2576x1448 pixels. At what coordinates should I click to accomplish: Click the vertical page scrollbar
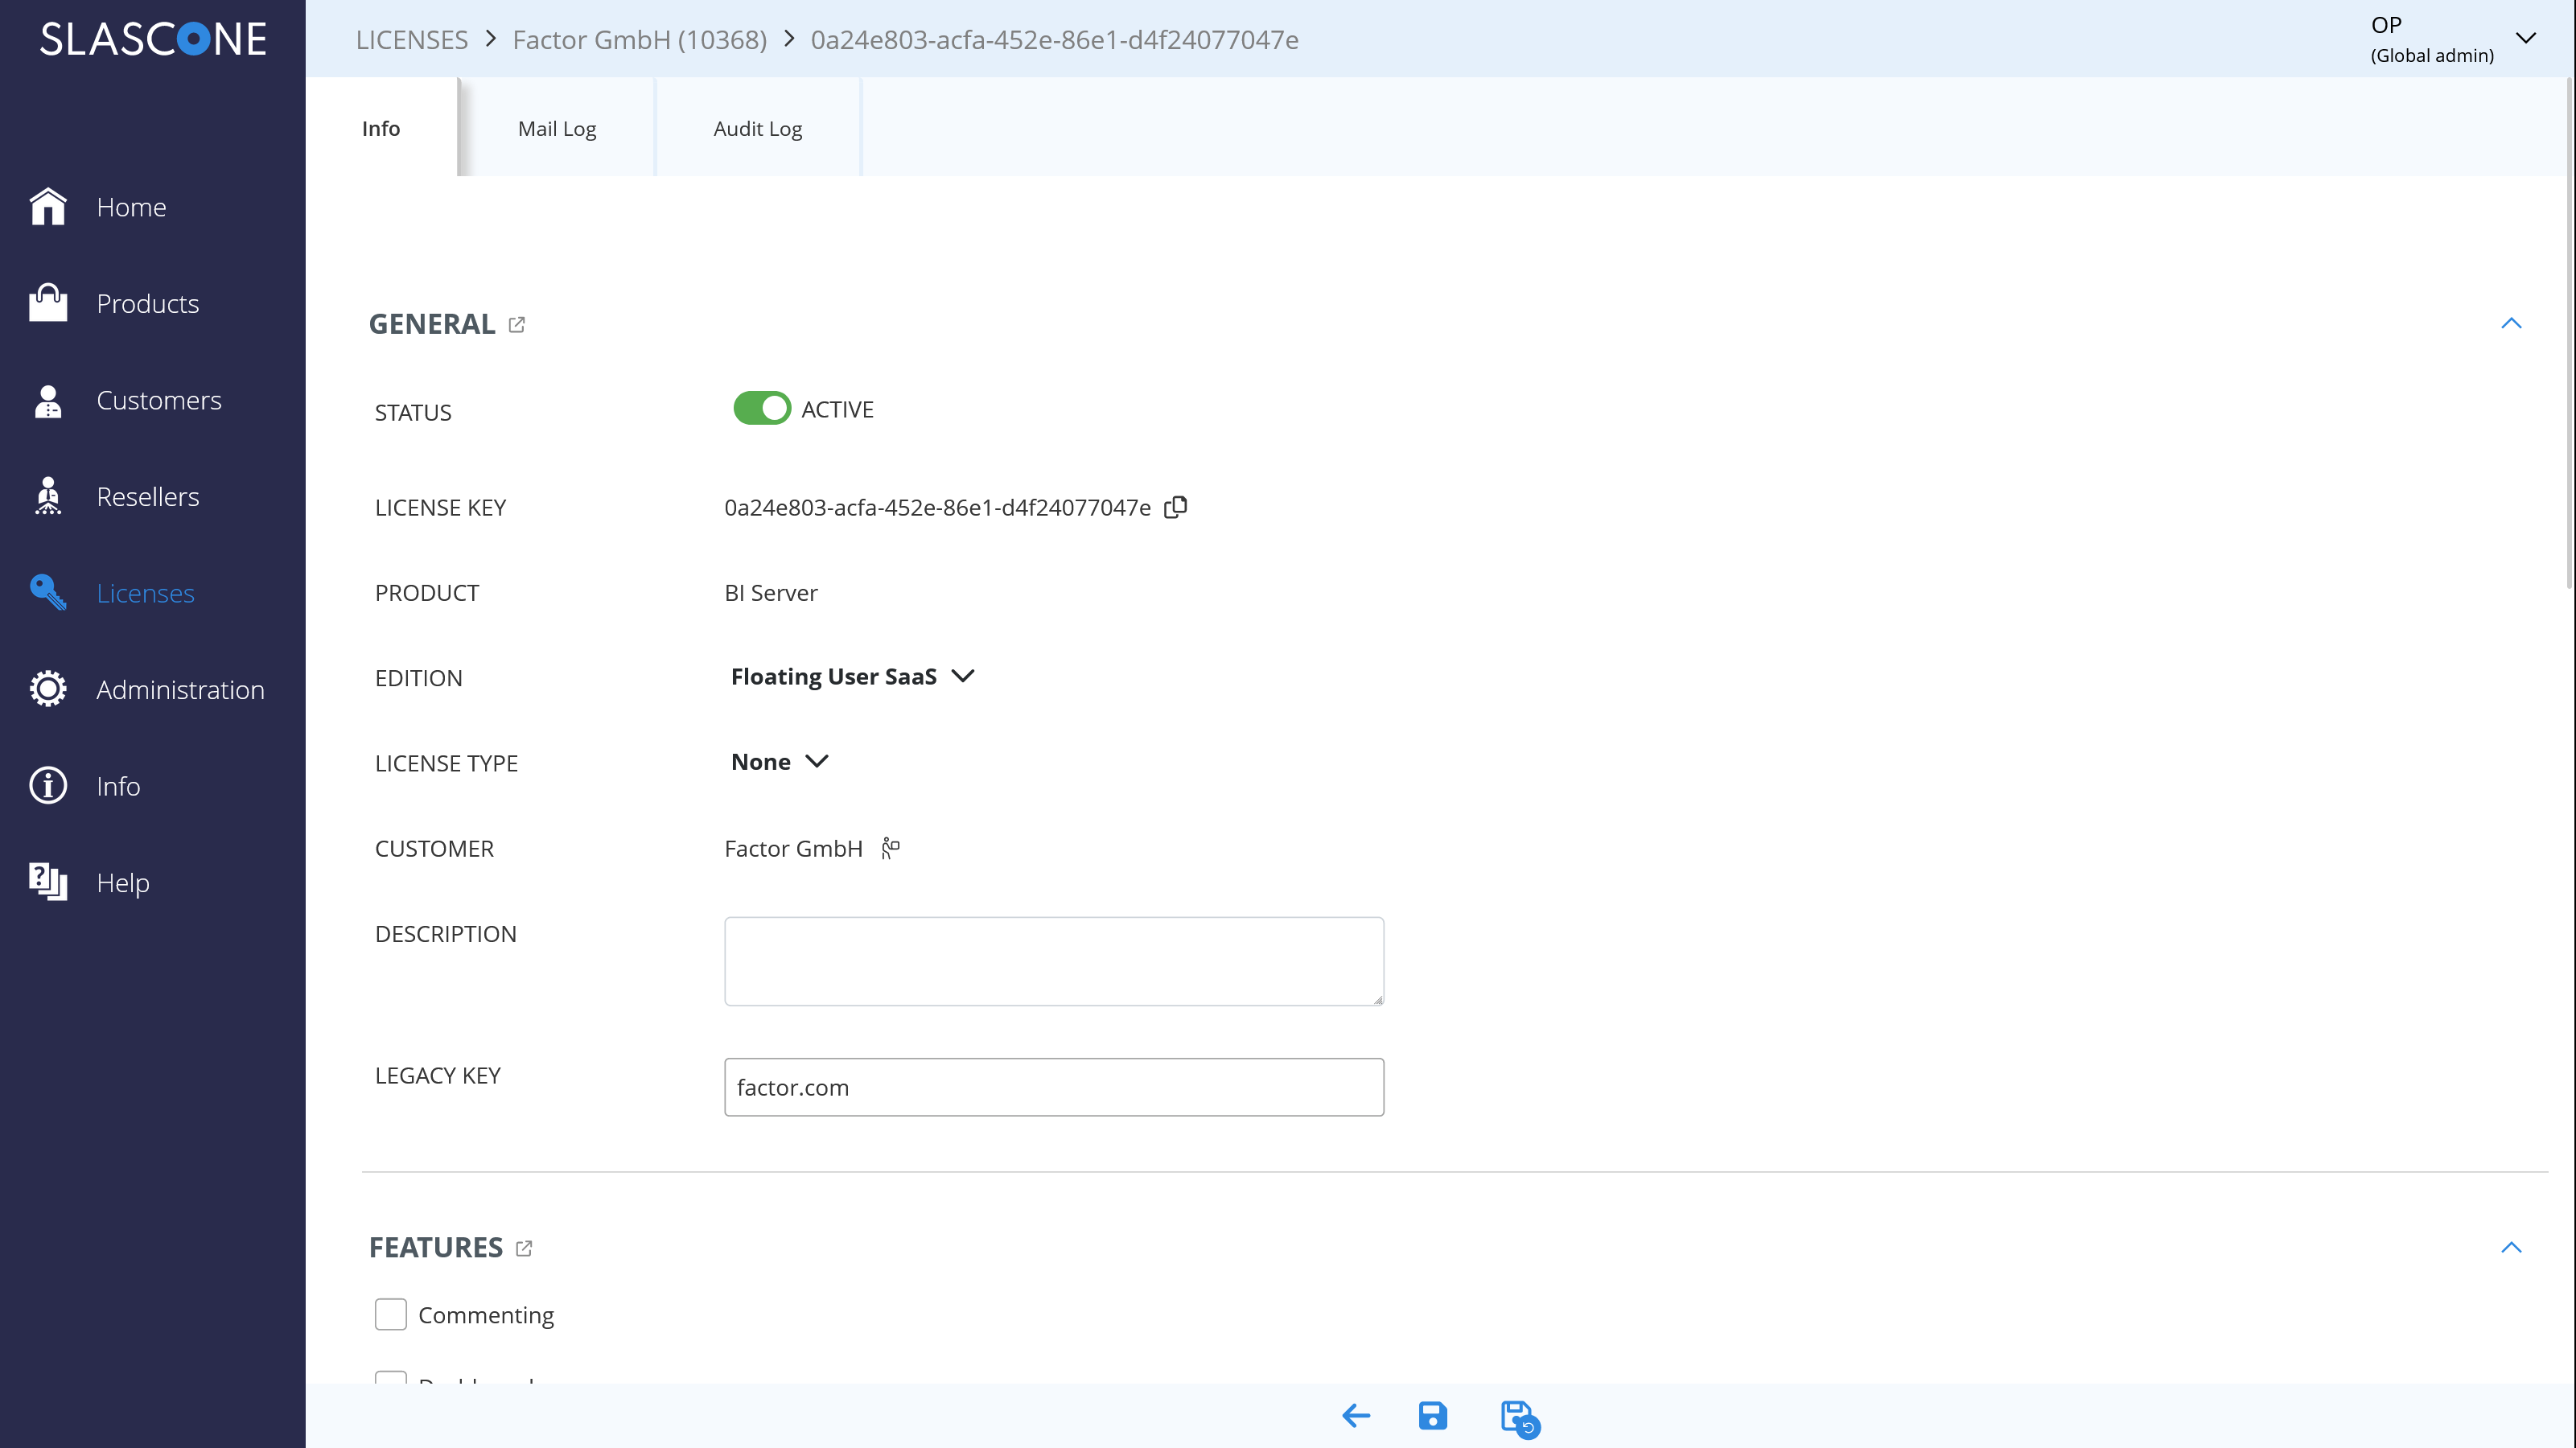[2569, 335]
